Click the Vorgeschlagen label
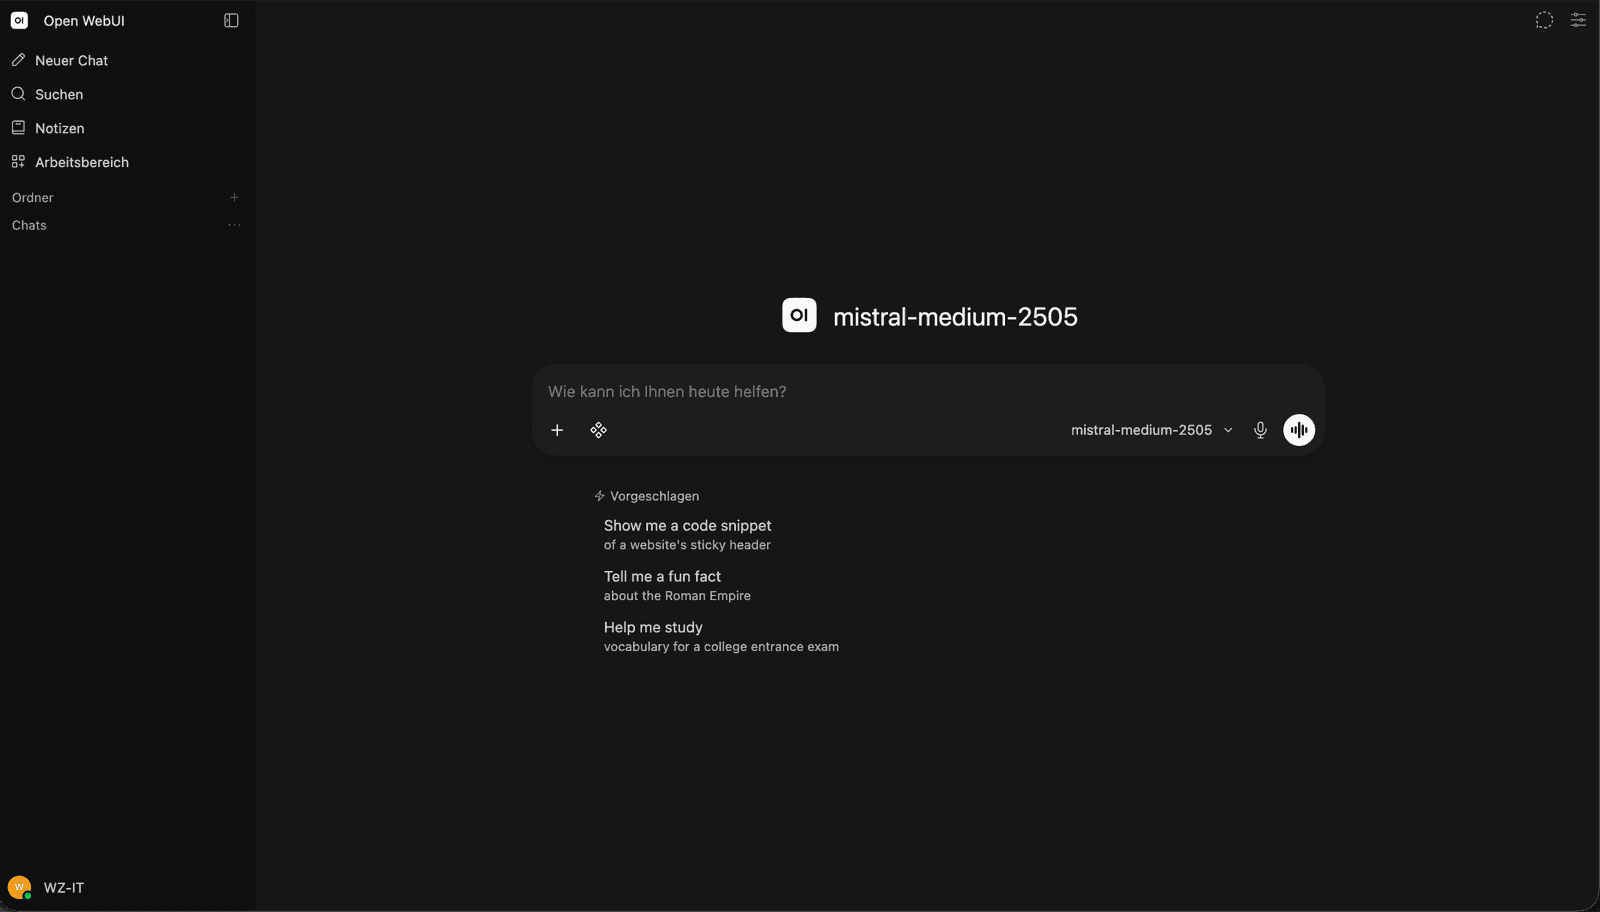Image resolution: width=1600 pixels, height=912 pixels. point(654,496)
